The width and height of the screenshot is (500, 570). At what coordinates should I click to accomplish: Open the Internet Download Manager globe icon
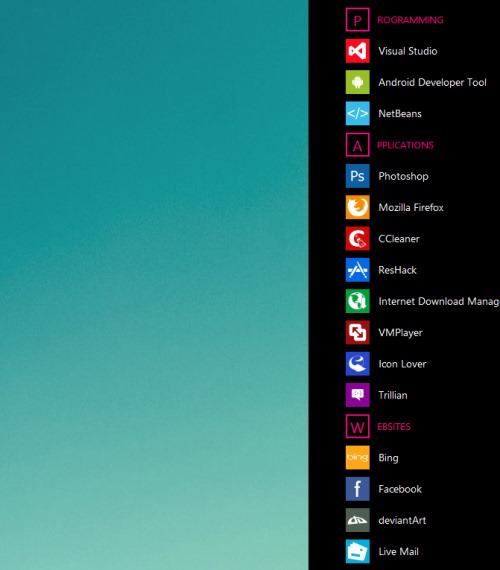tap(357, 301)
